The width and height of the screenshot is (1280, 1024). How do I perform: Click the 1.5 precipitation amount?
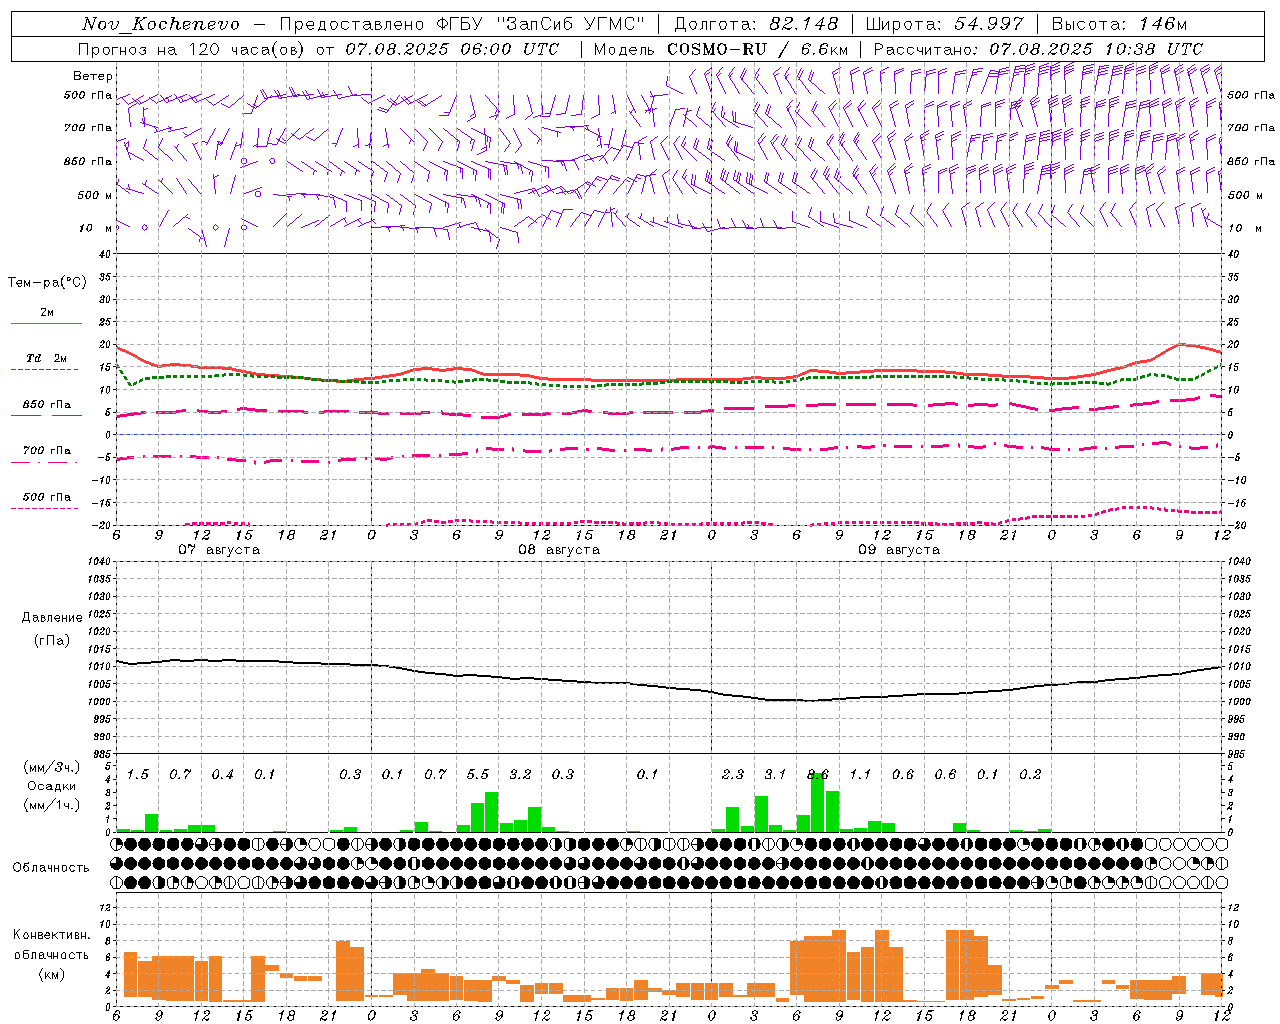138,775
